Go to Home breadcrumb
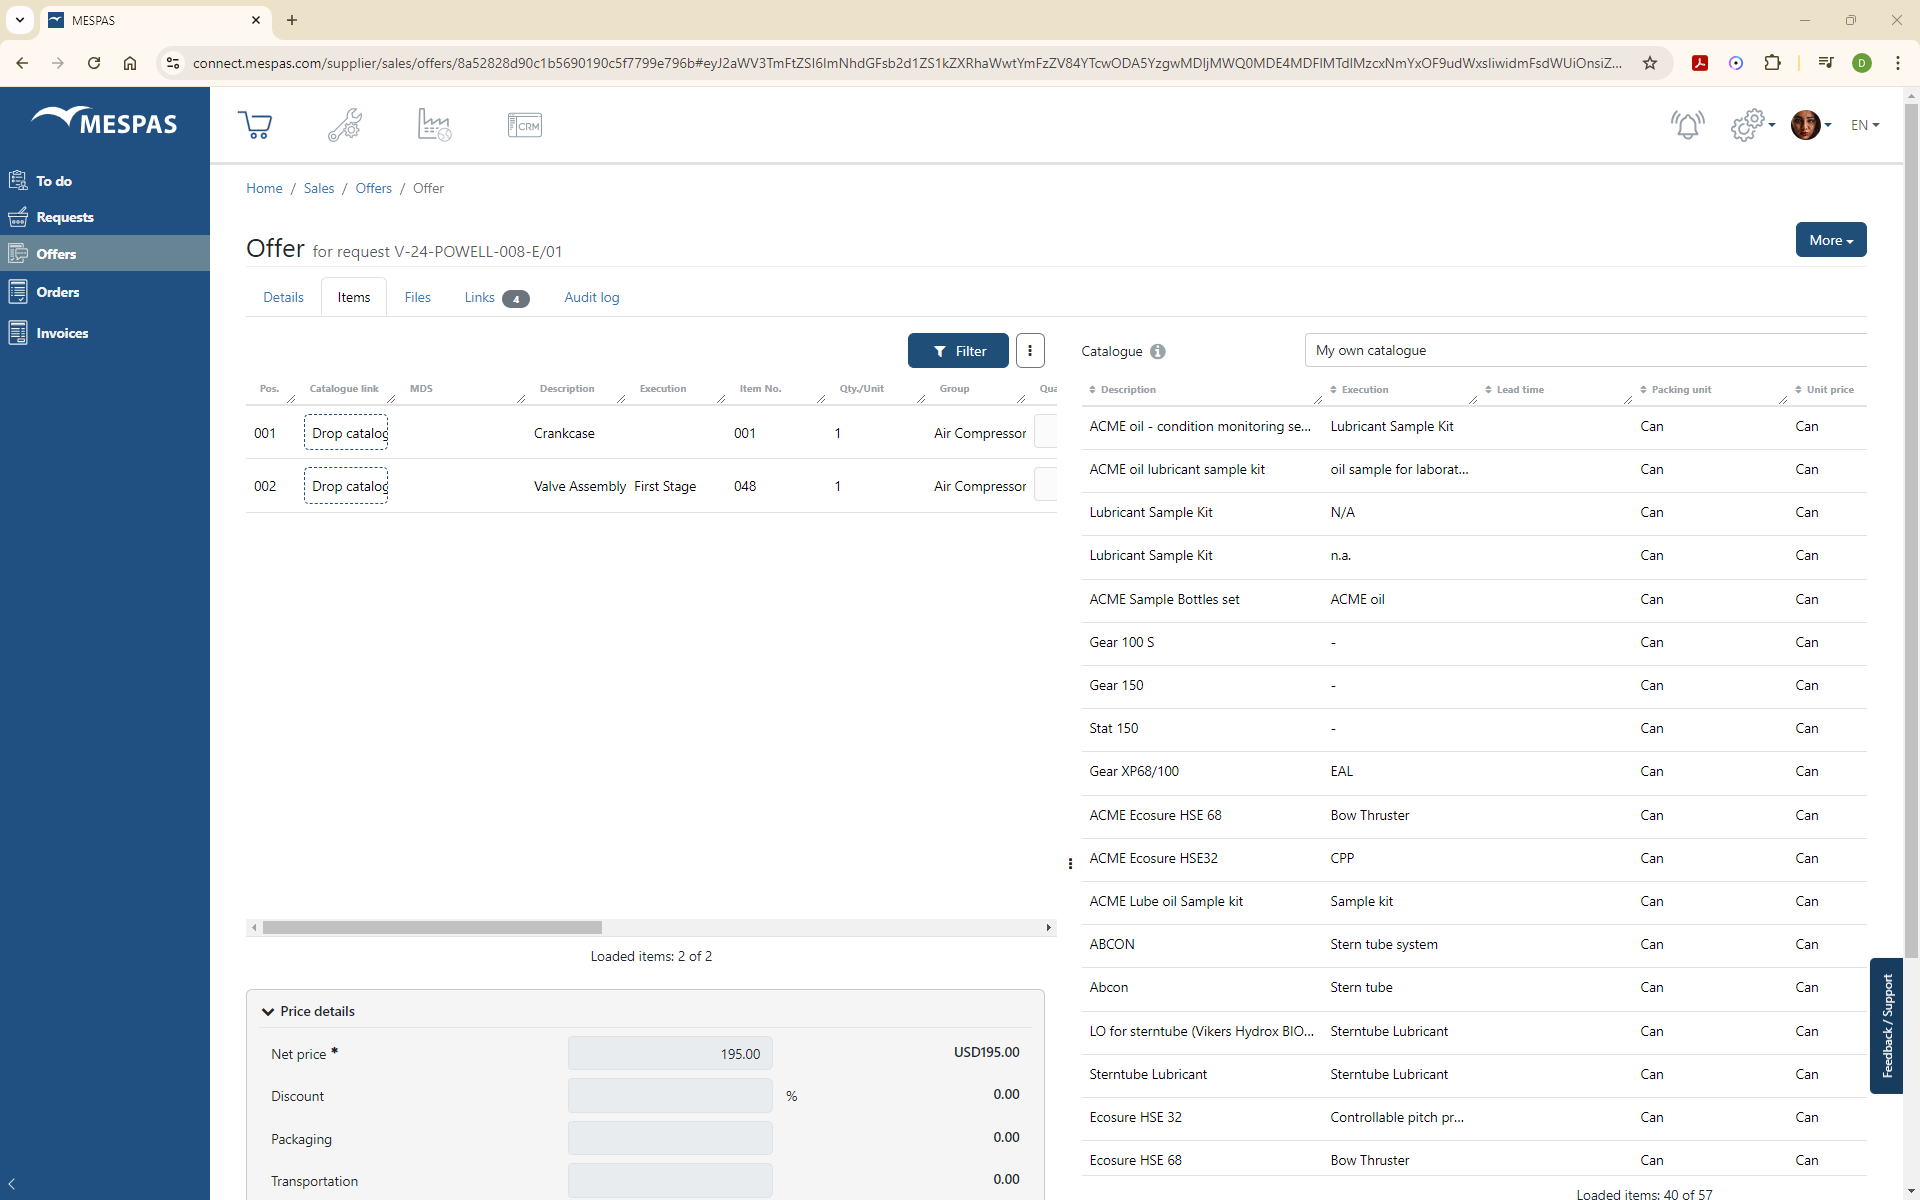This screenshot has height=1200, width=1920. (264, 188)
